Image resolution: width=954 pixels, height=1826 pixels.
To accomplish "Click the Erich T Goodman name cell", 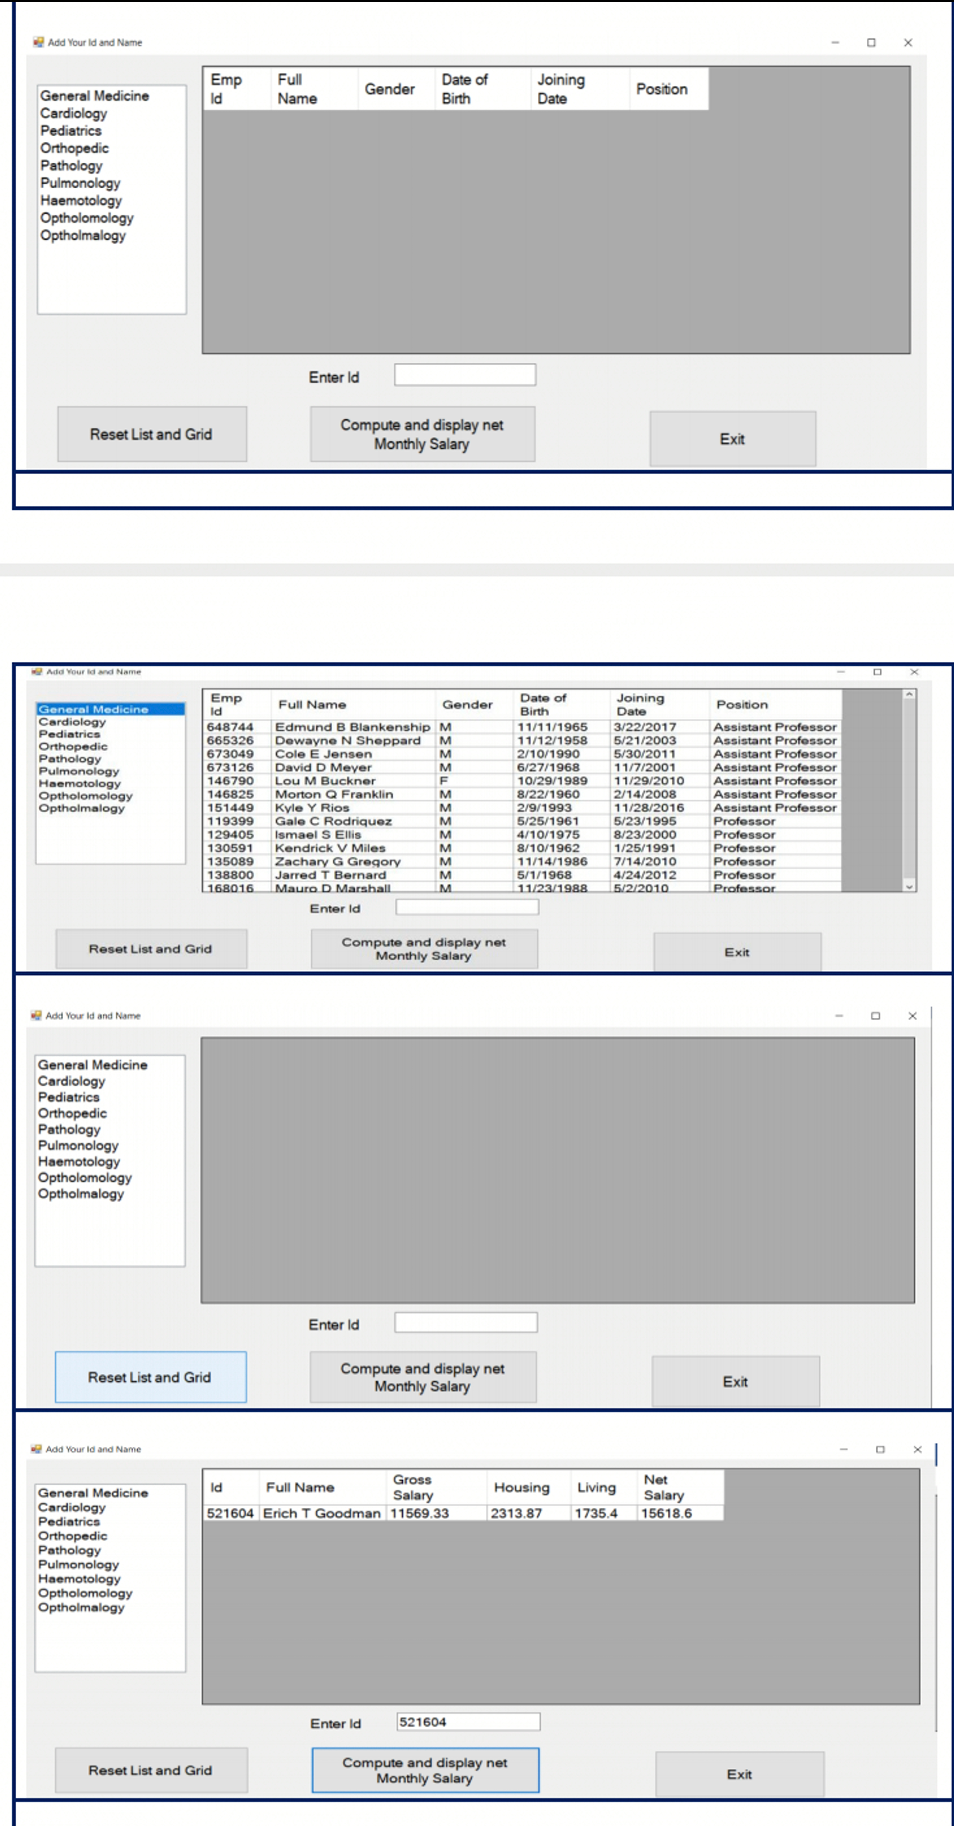I will 322,1513.
